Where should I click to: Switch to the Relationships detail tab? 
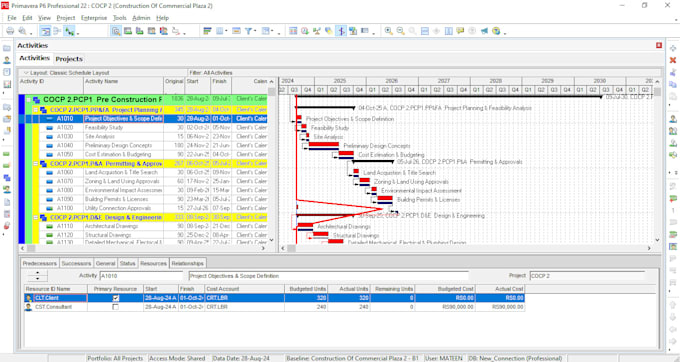click(x=187, y=263)
